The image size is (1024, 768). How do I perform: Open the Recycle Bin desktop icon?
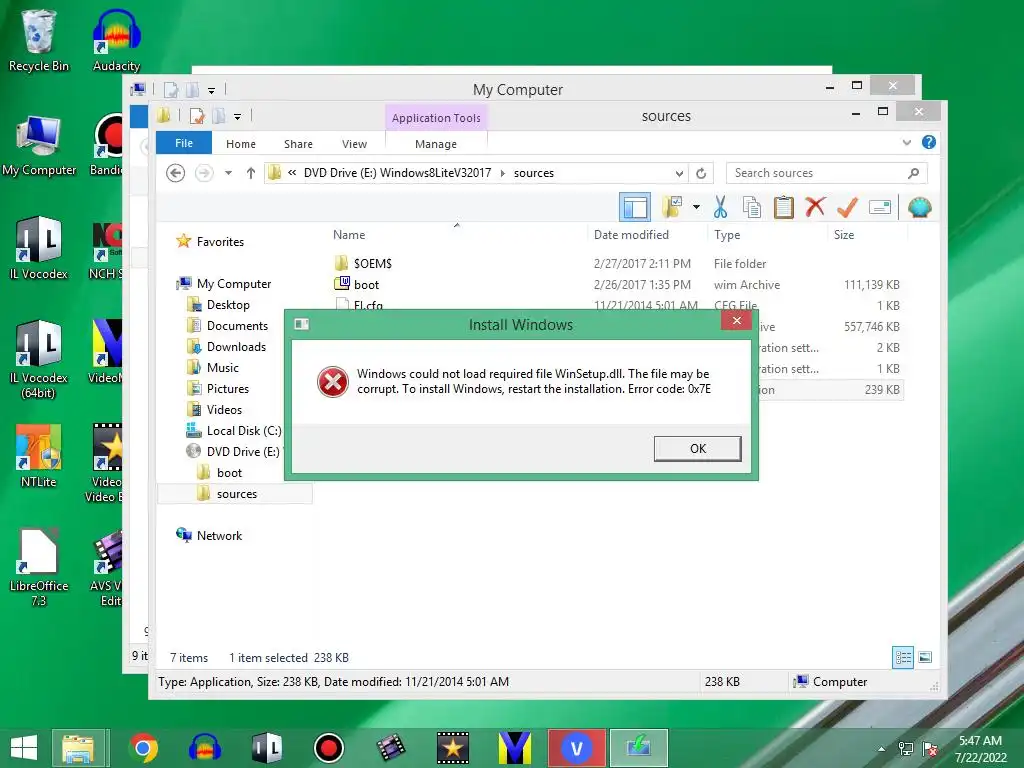click(x=39, y=40)
